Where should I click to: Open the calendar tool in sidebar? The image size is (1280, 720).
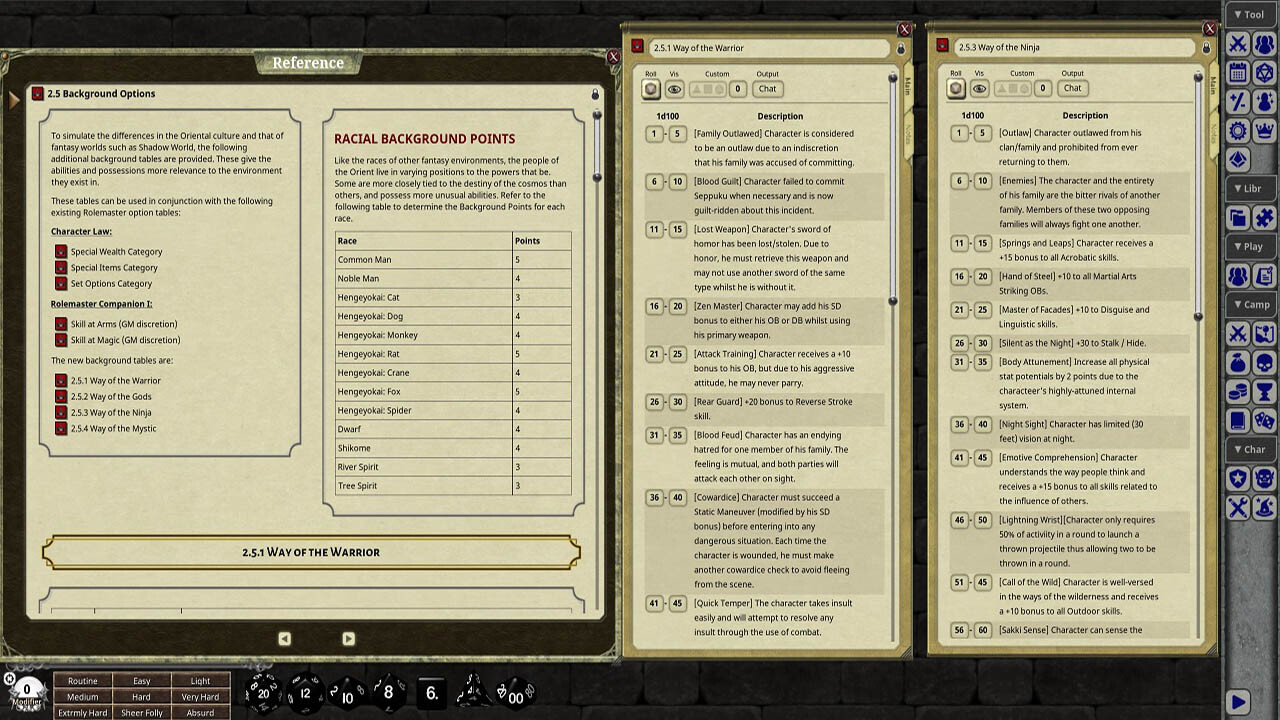(x=1238, y=72)
